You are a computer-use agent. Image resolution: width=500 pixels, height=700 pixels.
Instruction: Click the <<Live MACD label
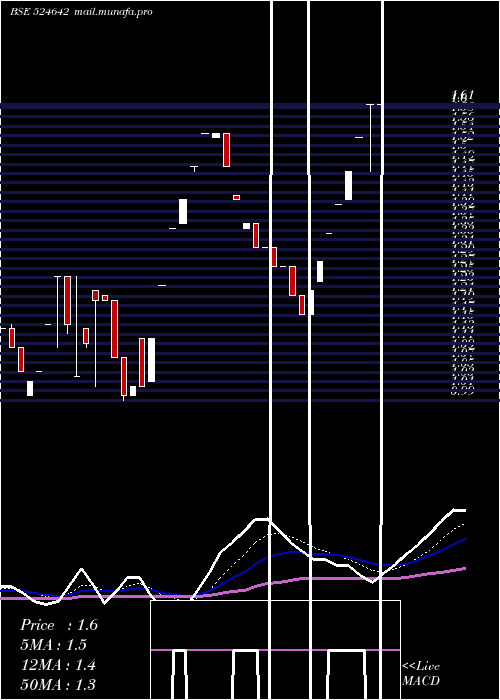coord(421,674)
